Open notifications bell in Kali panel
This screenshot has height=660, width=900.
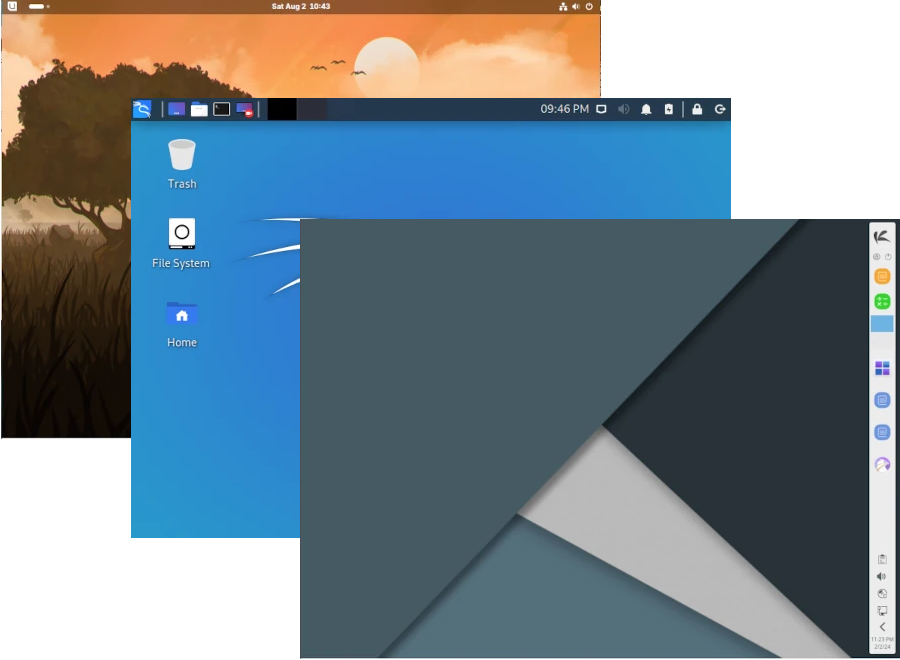coord(646,109)
